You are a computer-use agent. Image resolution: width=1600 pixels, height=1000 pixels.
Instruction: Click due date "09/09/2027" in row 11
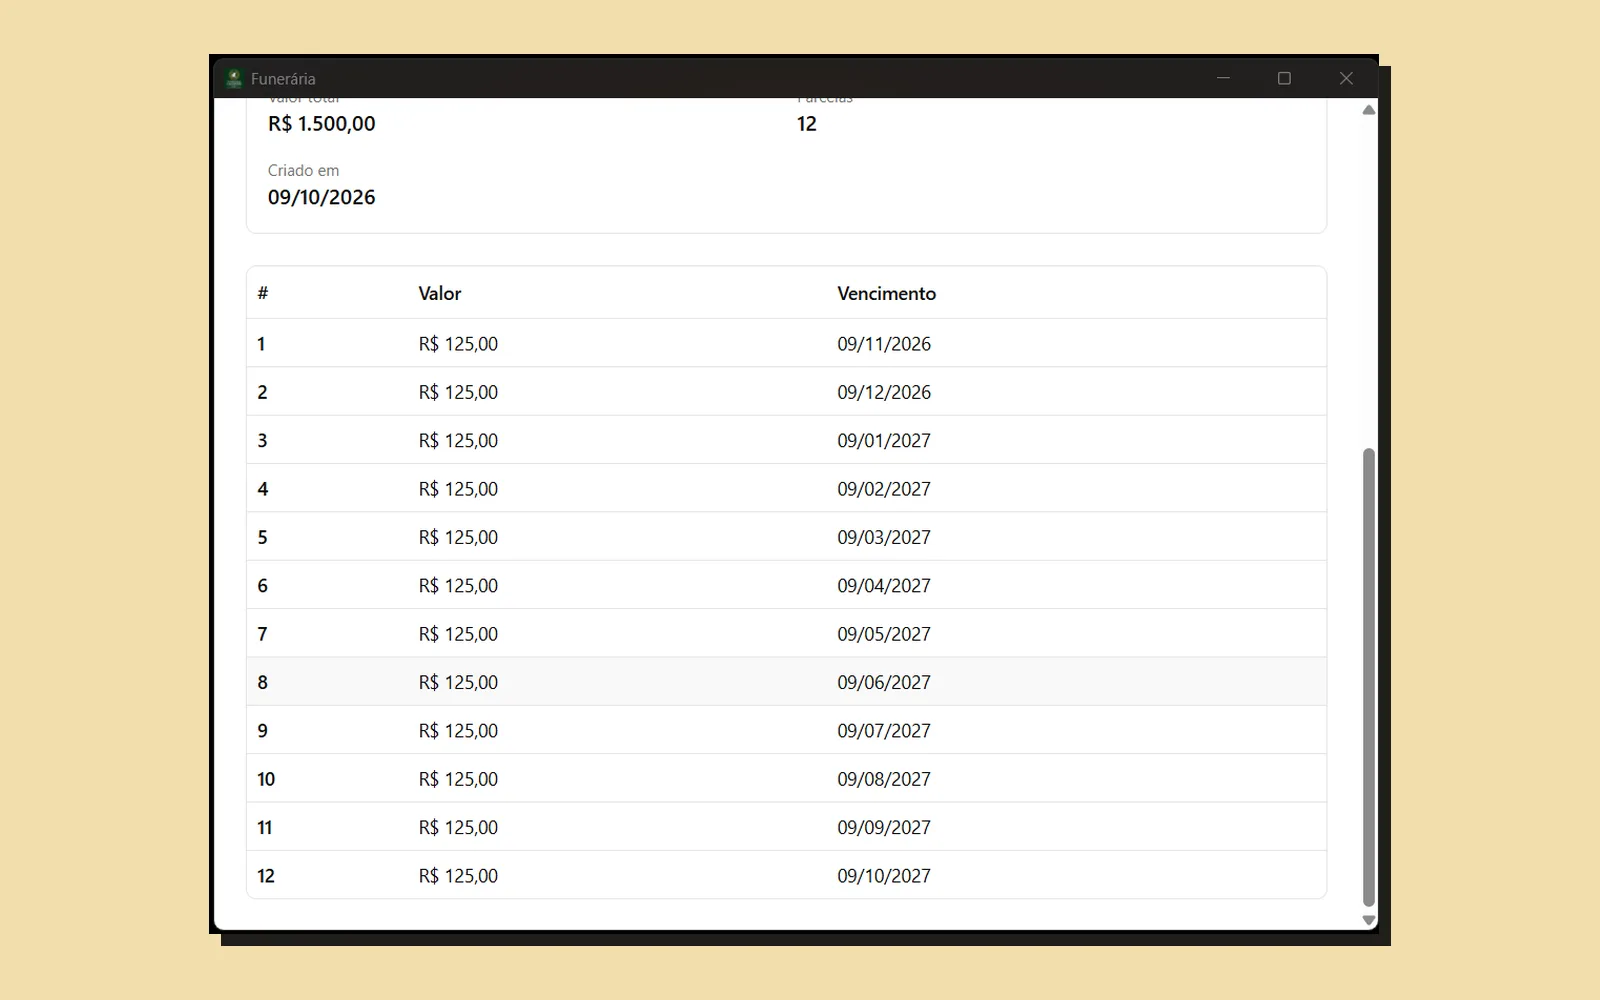[x=884, y=827]
